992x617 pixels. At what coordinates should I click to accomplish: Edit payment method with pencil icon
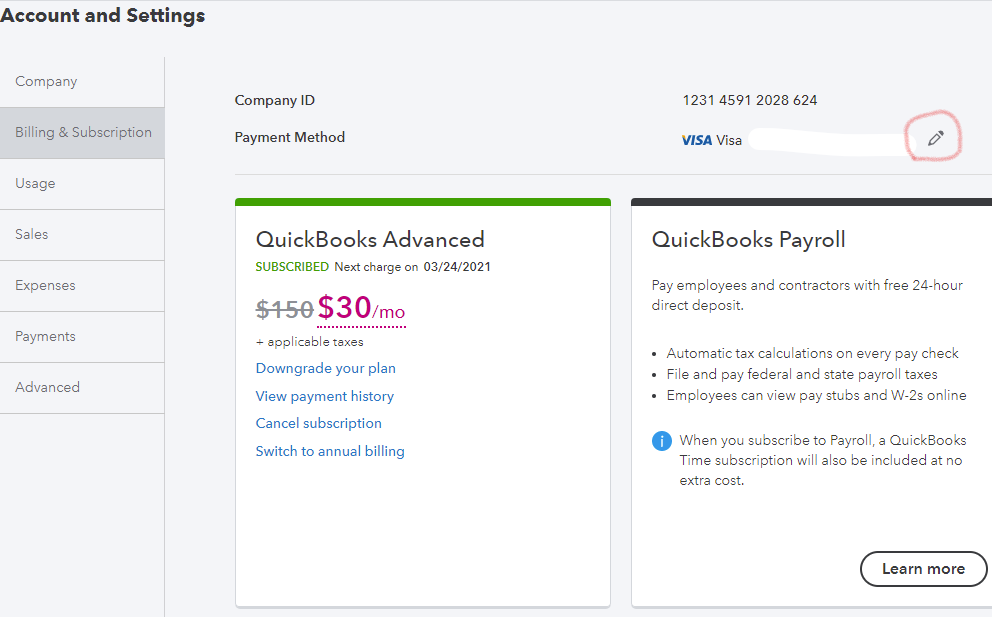[x=936, y=138]
